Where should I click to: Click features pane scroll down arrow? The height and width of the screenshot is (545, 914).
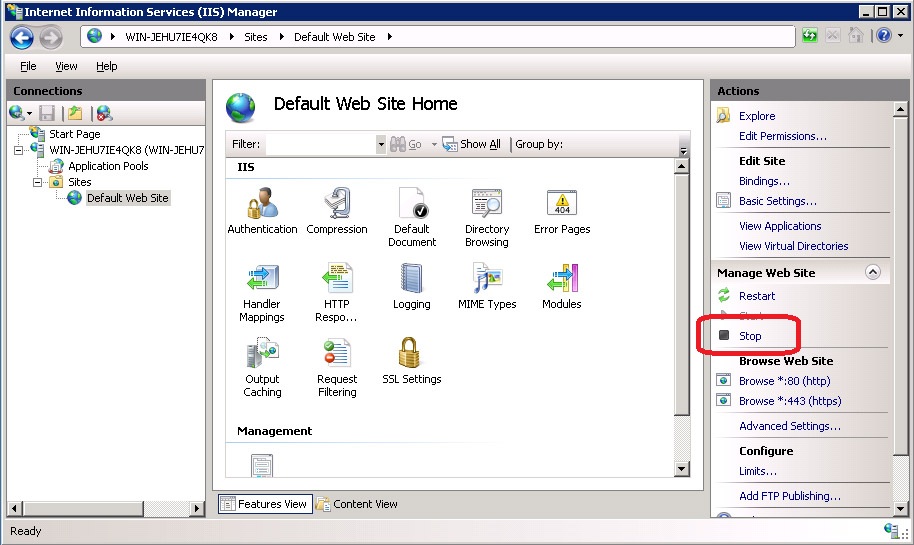point(681,469)
